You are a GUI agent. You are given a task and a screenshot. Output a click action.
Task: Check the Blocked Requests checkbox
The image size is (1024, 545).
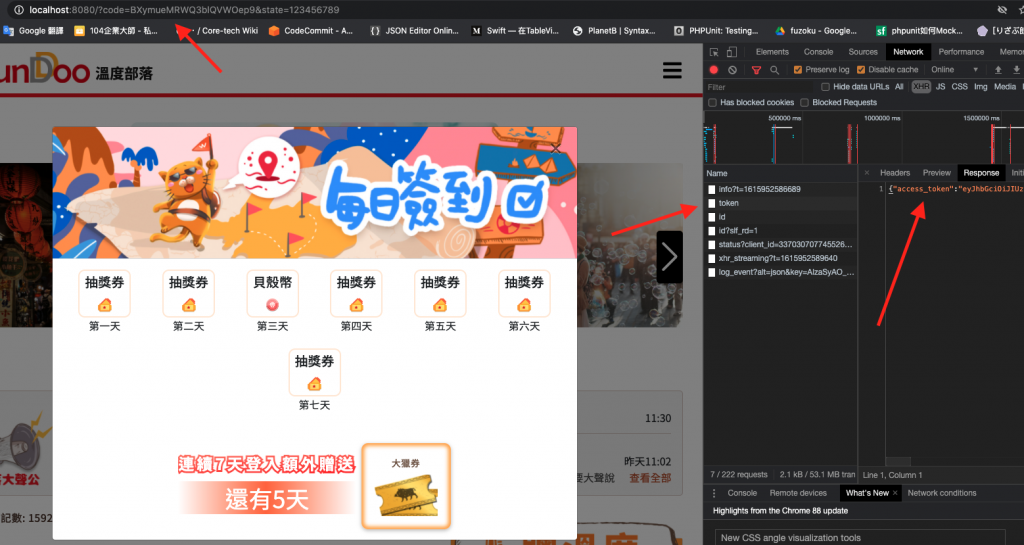(x=805, y=102)
